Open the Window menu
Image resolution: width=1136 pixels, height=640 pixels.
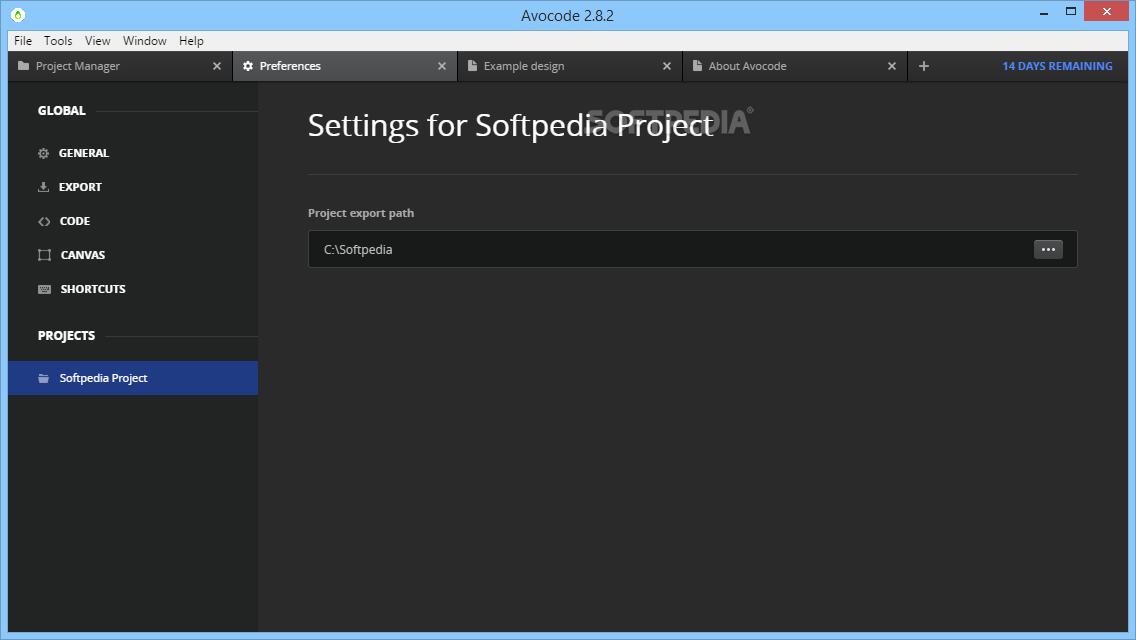(x=145, y=41)
